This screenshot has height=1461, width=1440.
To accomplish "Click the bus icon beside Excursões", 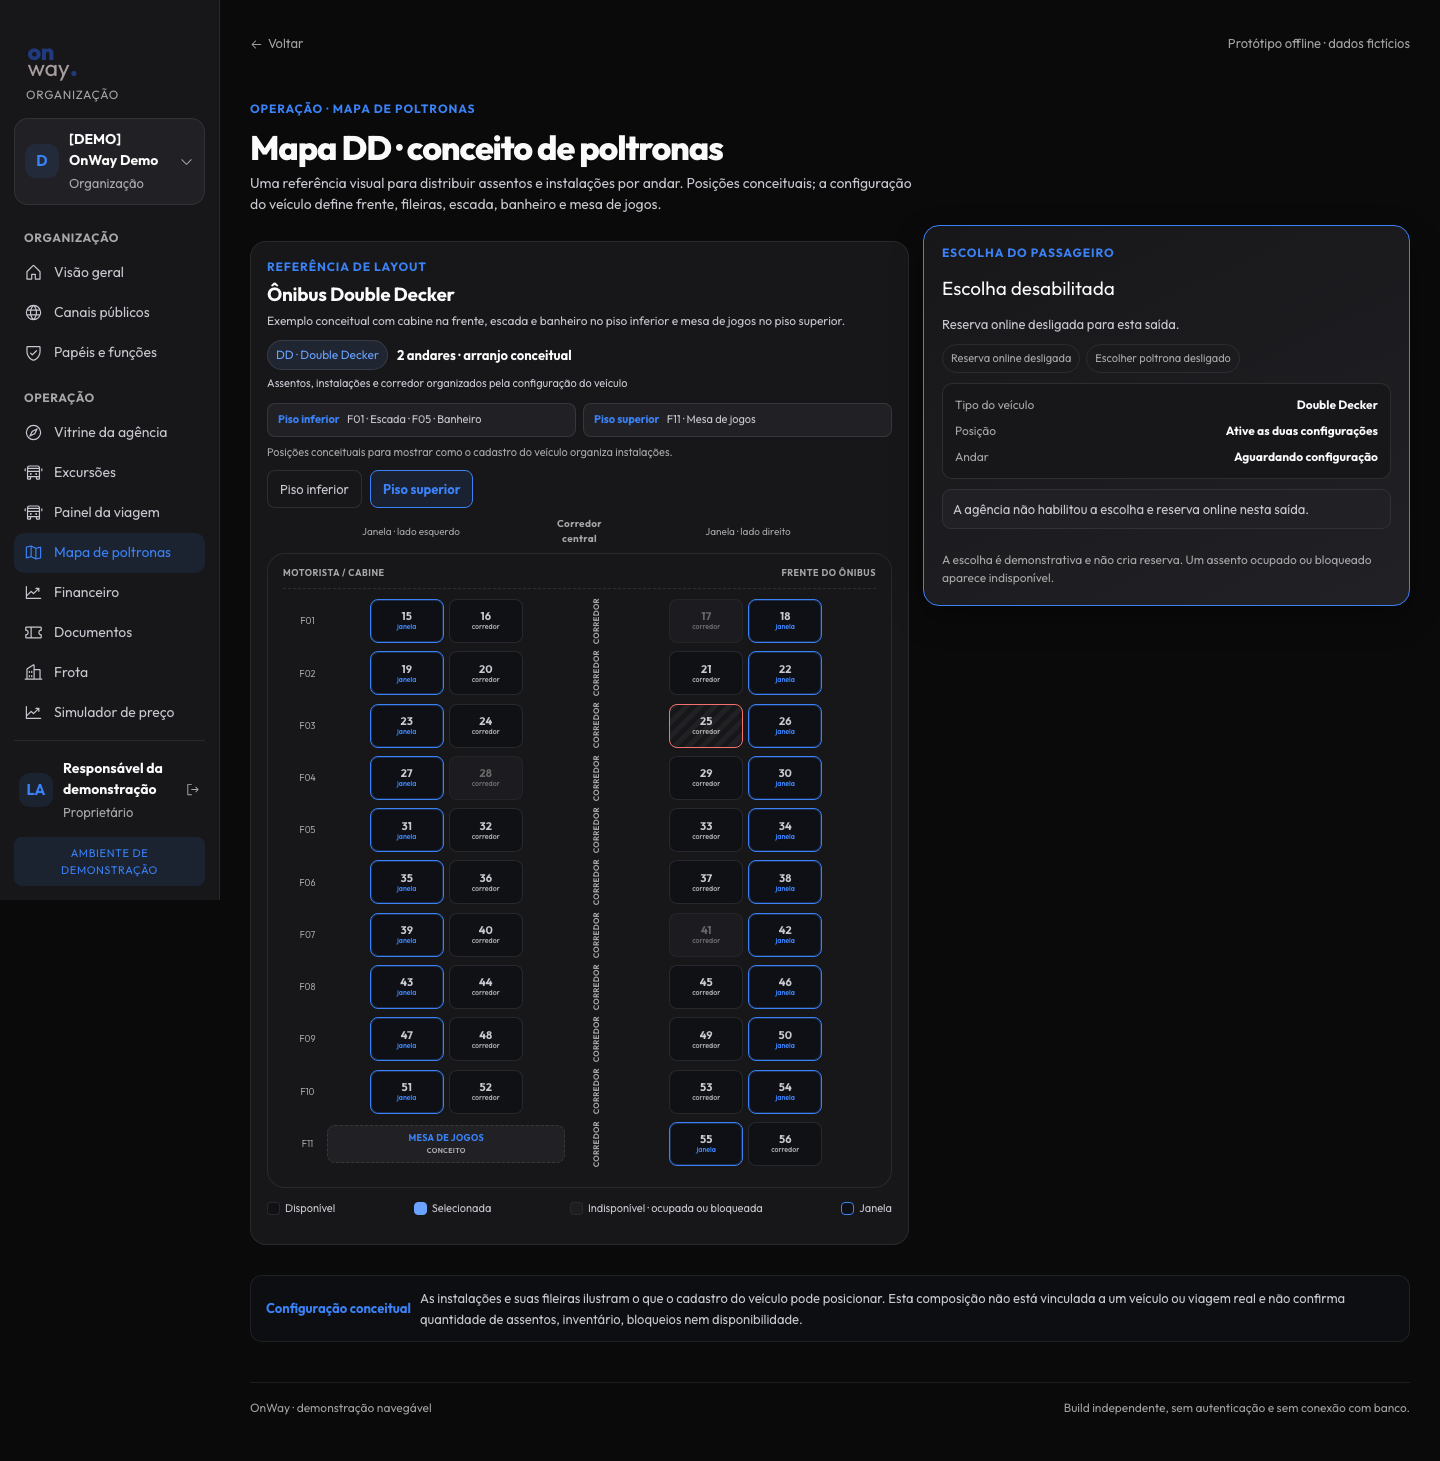I will click(33, 472).
